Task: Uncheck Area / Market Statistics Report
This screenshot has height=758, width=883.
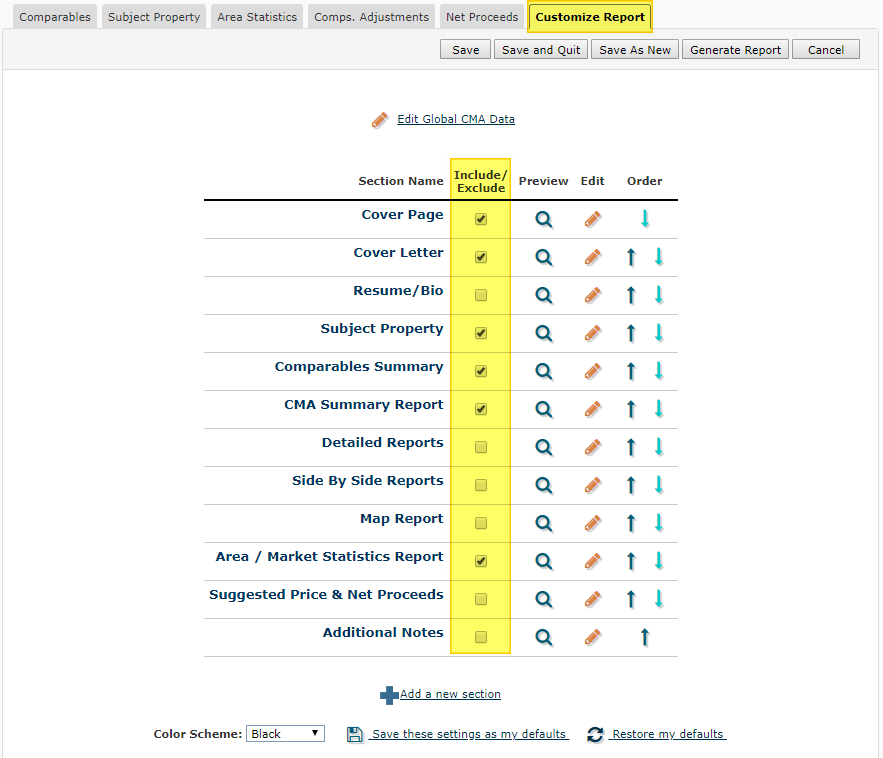Action: [481, 561]
